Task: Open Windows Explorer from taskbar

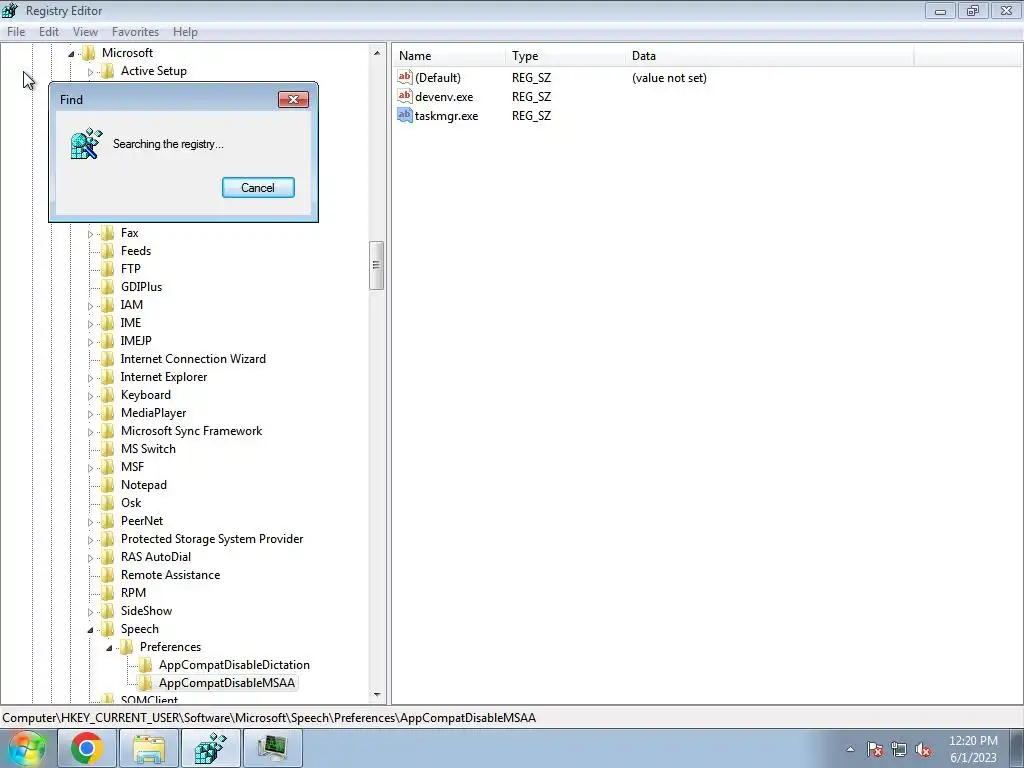Action: pos(149,748)
